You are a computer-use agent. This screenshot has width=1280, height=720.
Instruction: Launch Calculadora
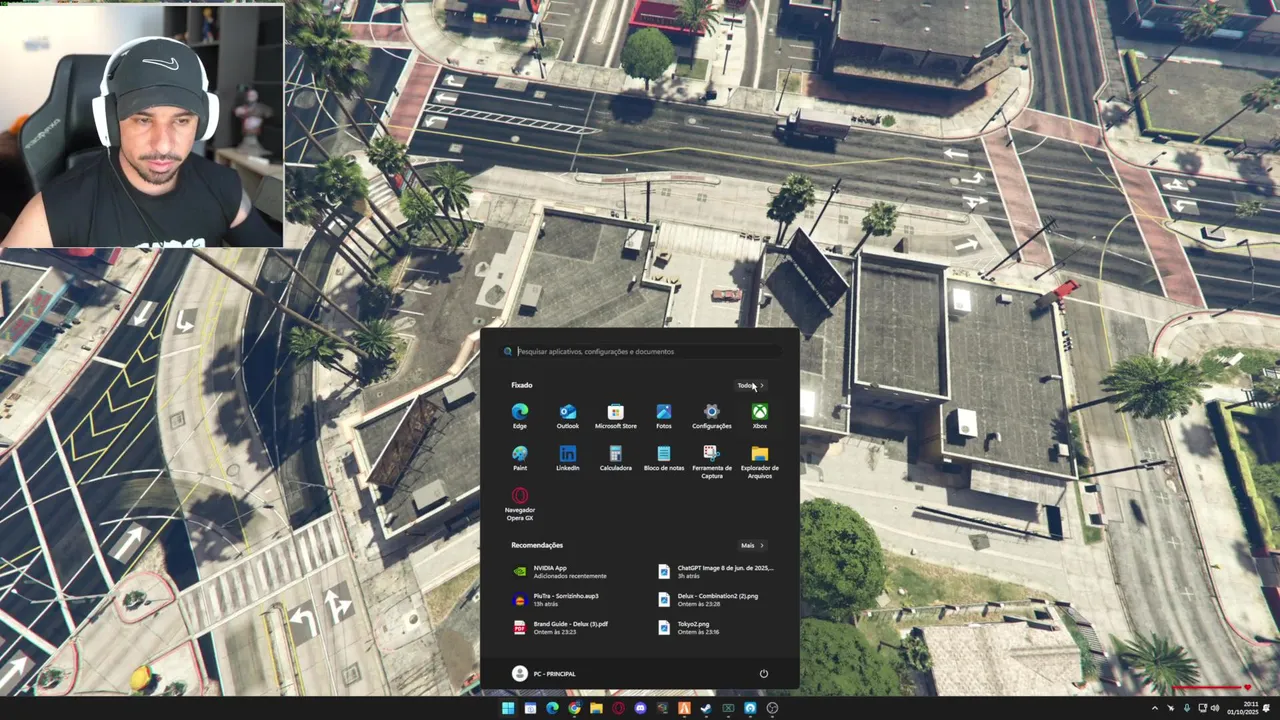click(x=616, y=458)
